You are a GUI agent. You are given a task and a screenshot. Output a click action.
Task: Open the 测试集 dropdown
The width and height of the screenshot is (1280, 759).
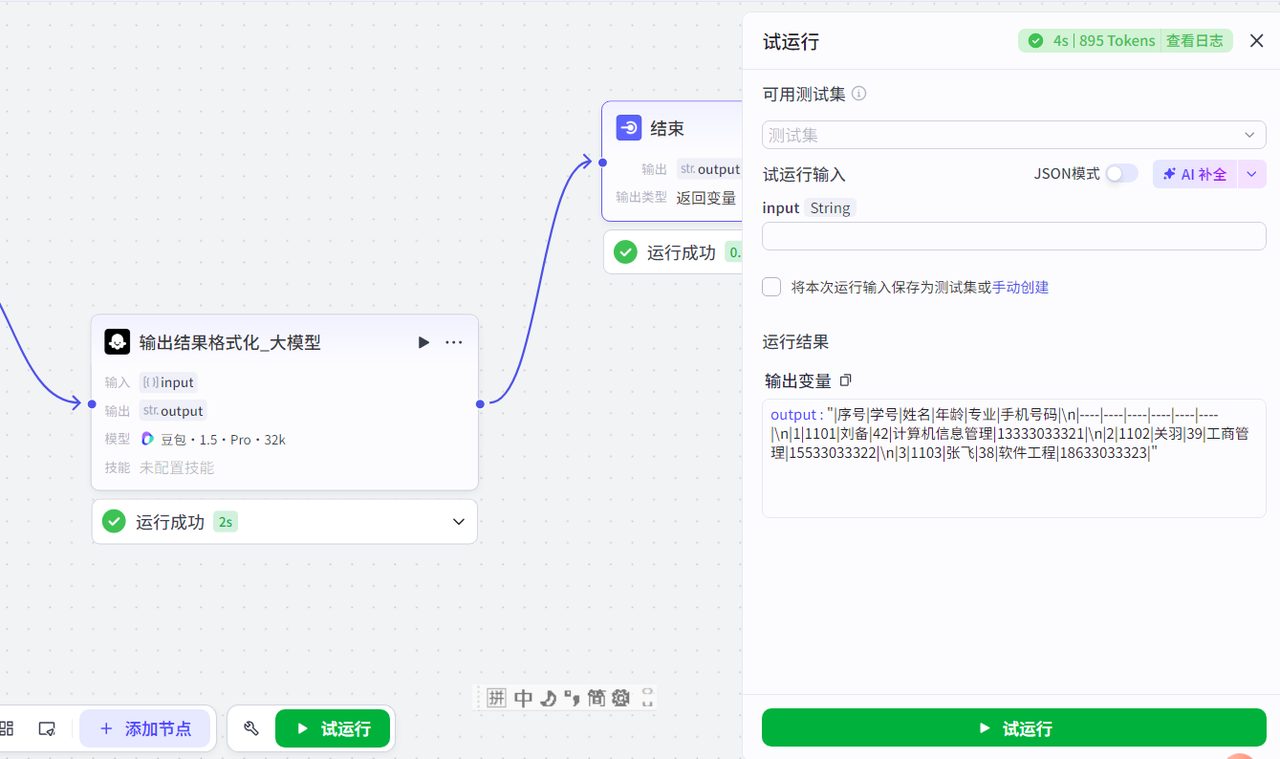click(x=1013, y=135)
